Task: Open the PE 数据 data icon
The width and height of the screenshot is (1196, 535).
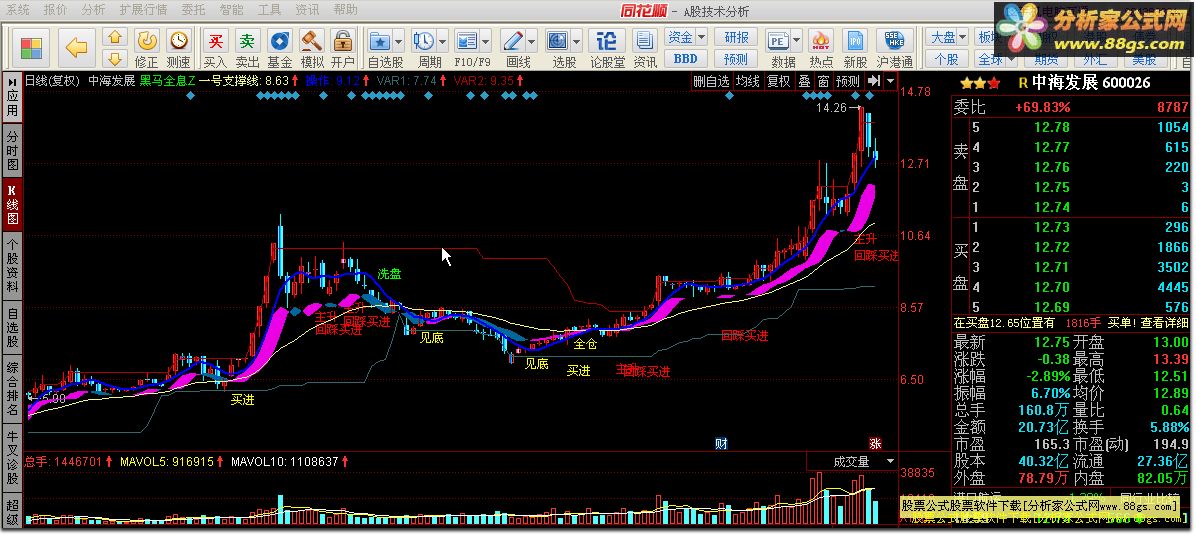Action: point(778,40)
